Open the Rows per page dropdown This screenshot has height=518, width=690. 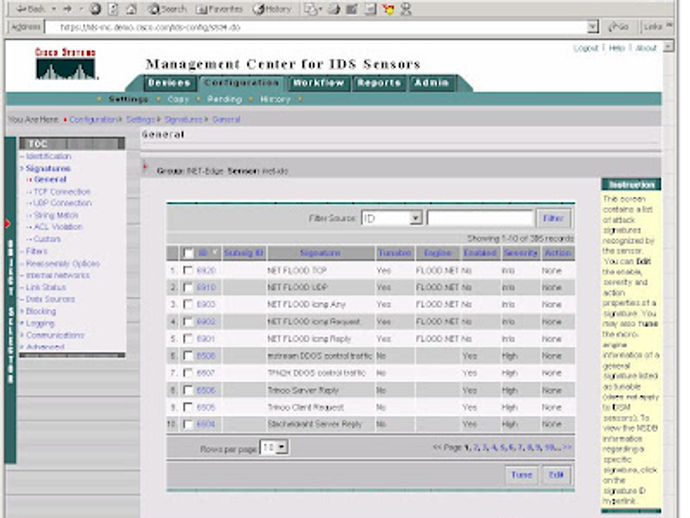tap(274, 447)
